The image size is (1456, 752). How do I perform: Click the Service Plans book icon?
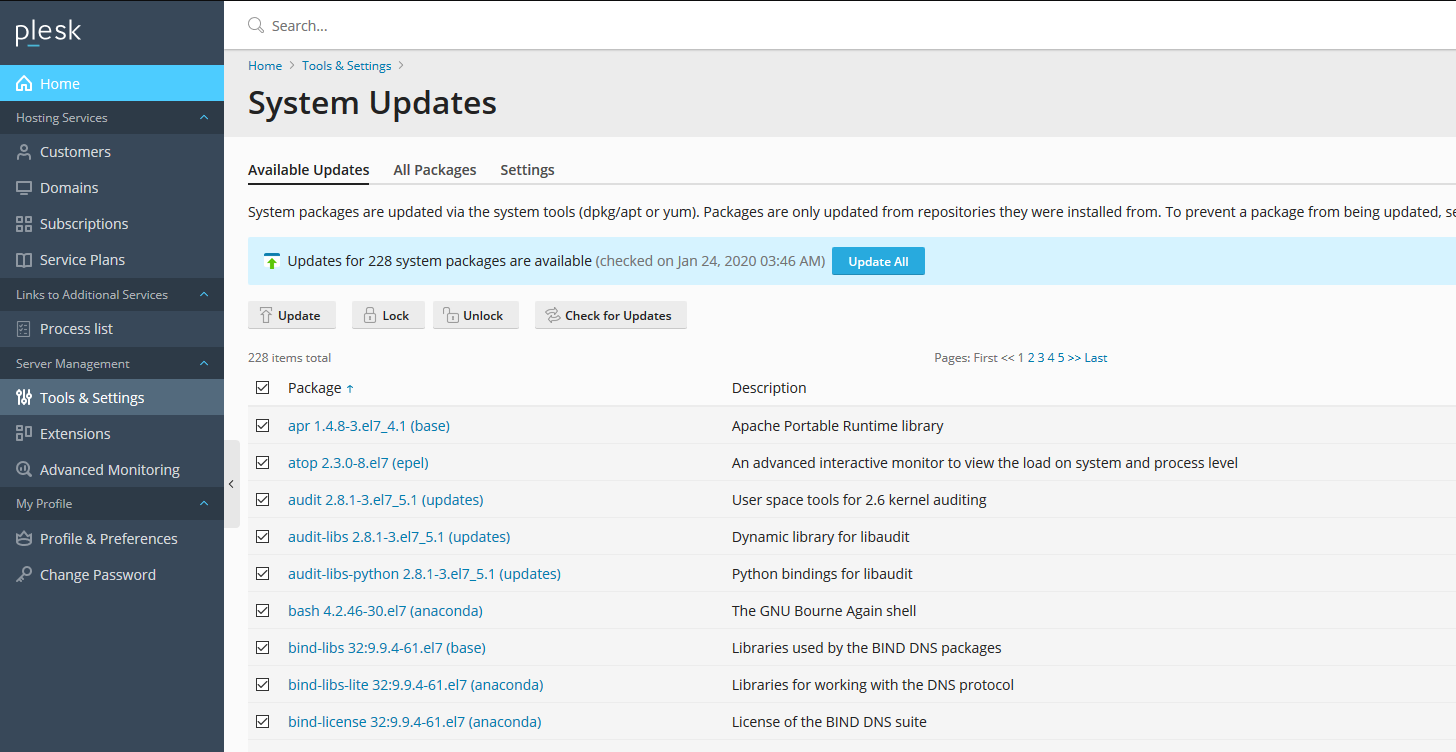[x=24, y=260]
